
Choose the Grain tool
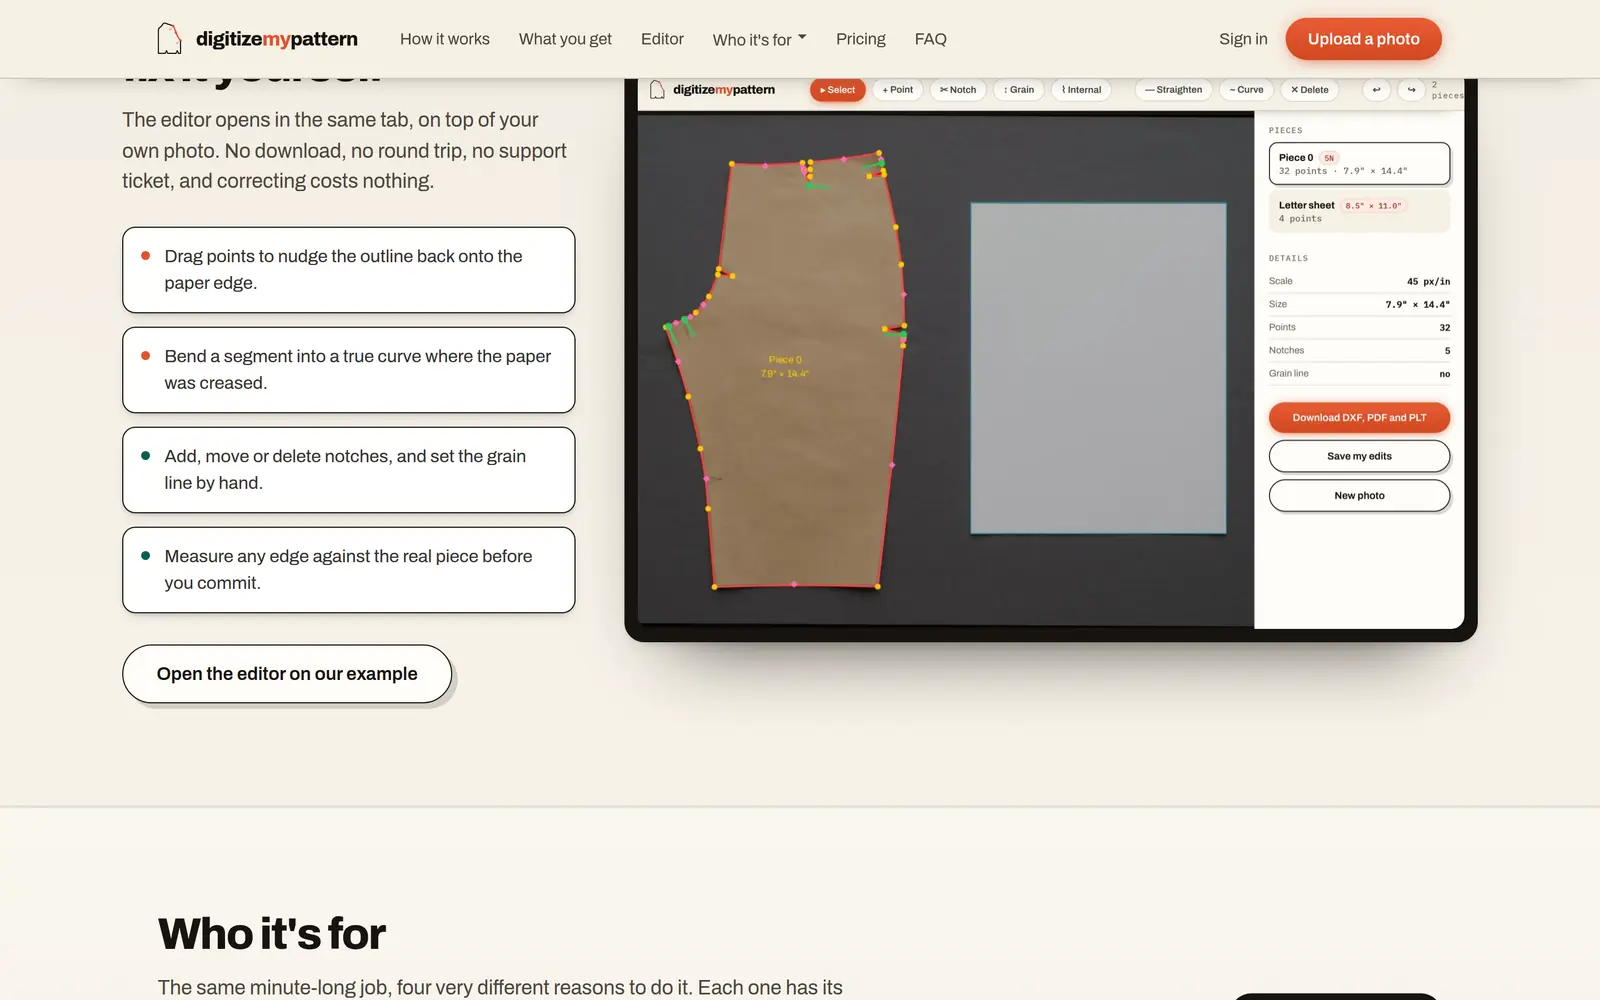click(1019, 90)
